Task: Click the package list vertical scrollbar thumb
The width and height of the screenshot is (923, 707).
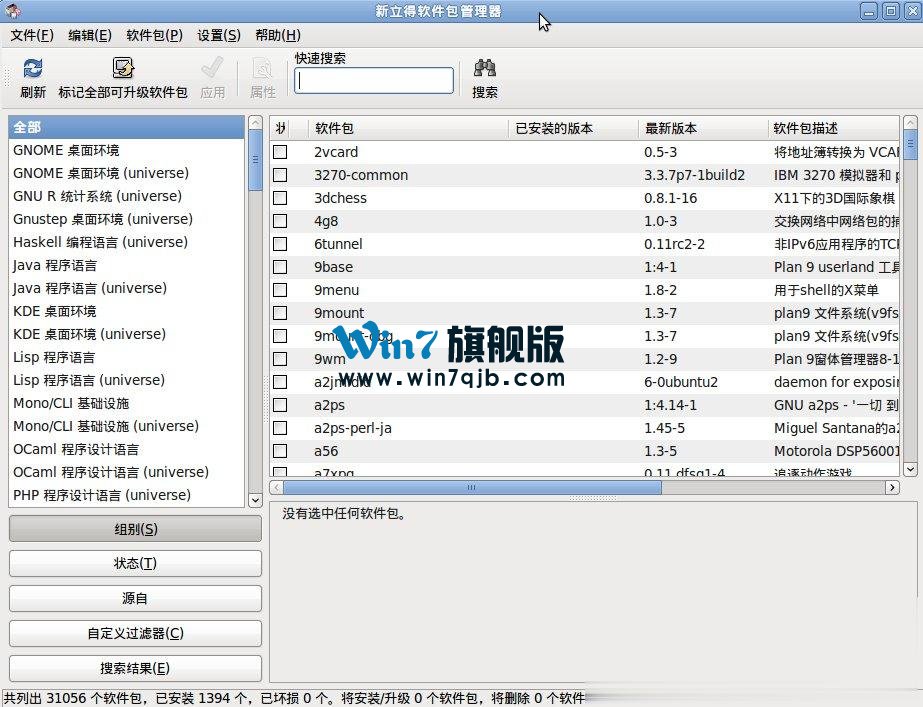Action: tap(910, 144)
